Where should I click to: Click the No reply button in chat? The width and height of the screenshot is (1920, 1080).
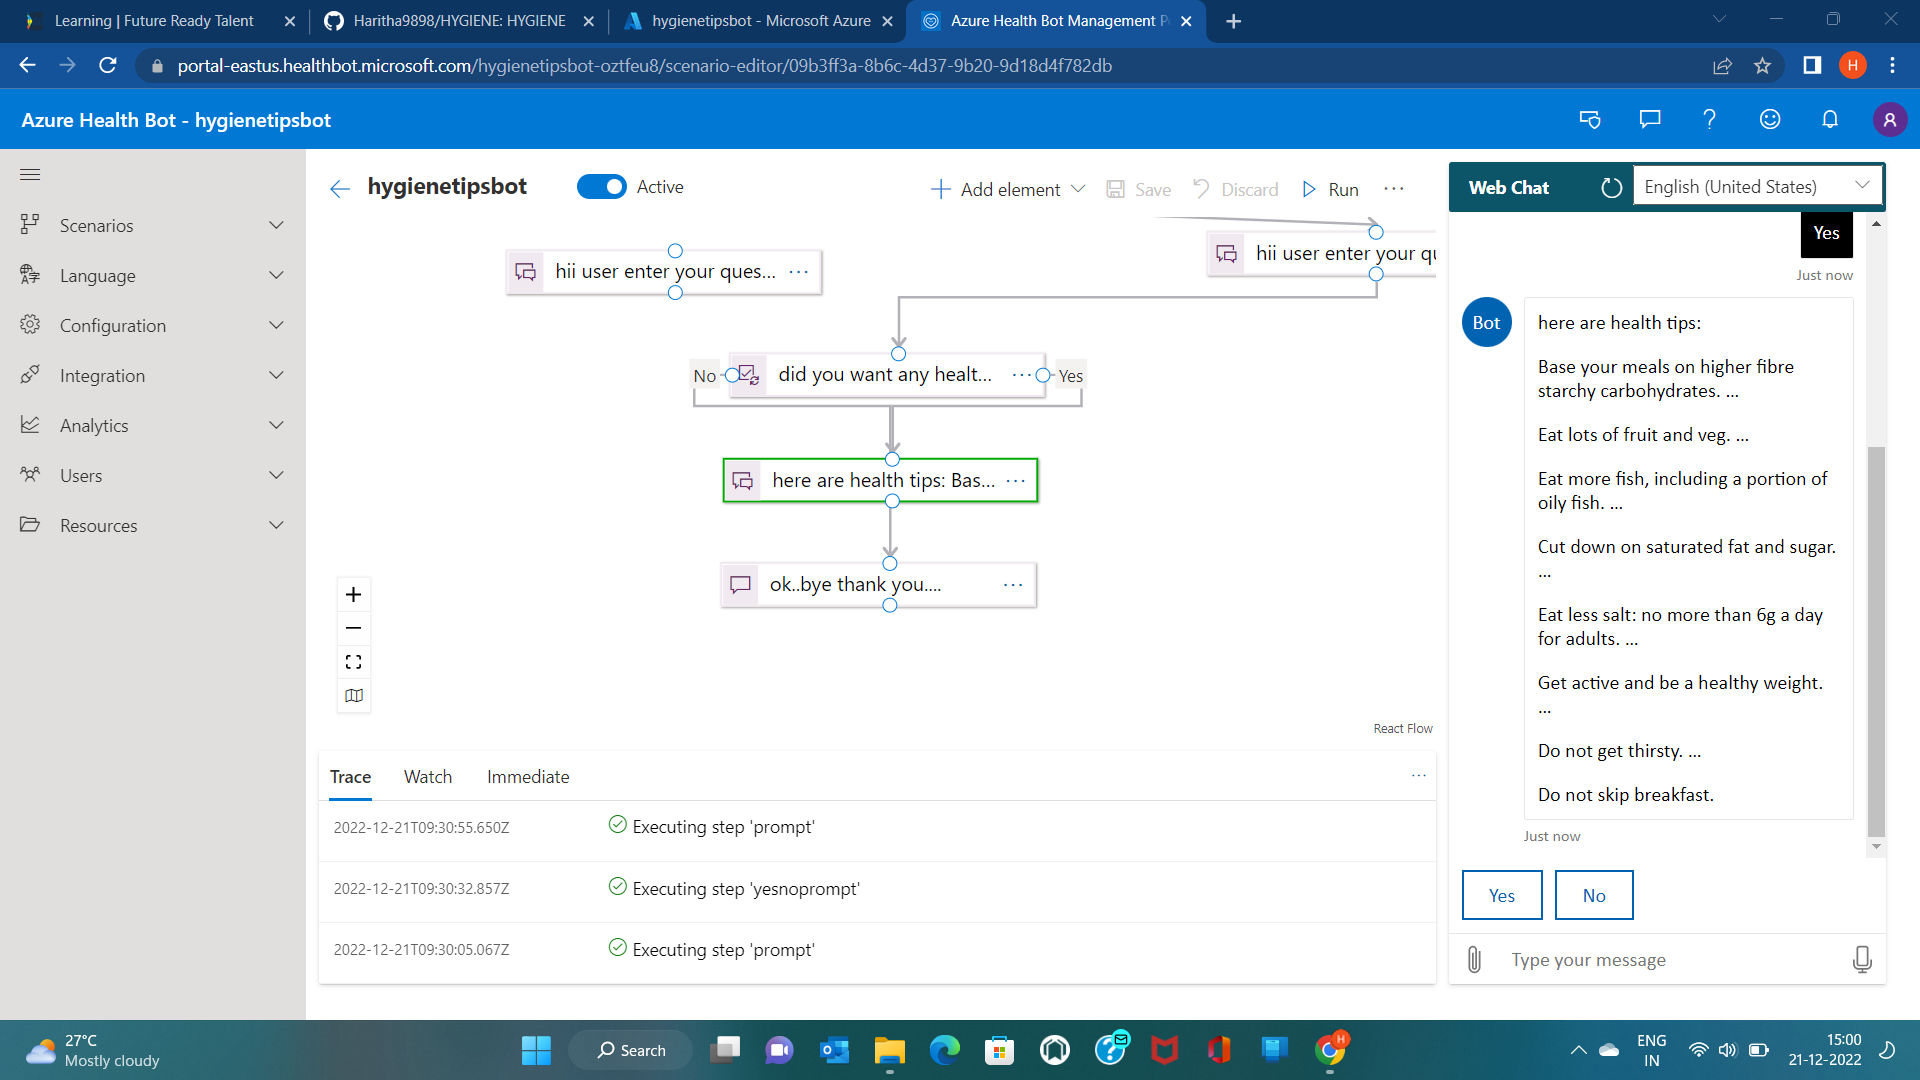tap(1593, 895)
